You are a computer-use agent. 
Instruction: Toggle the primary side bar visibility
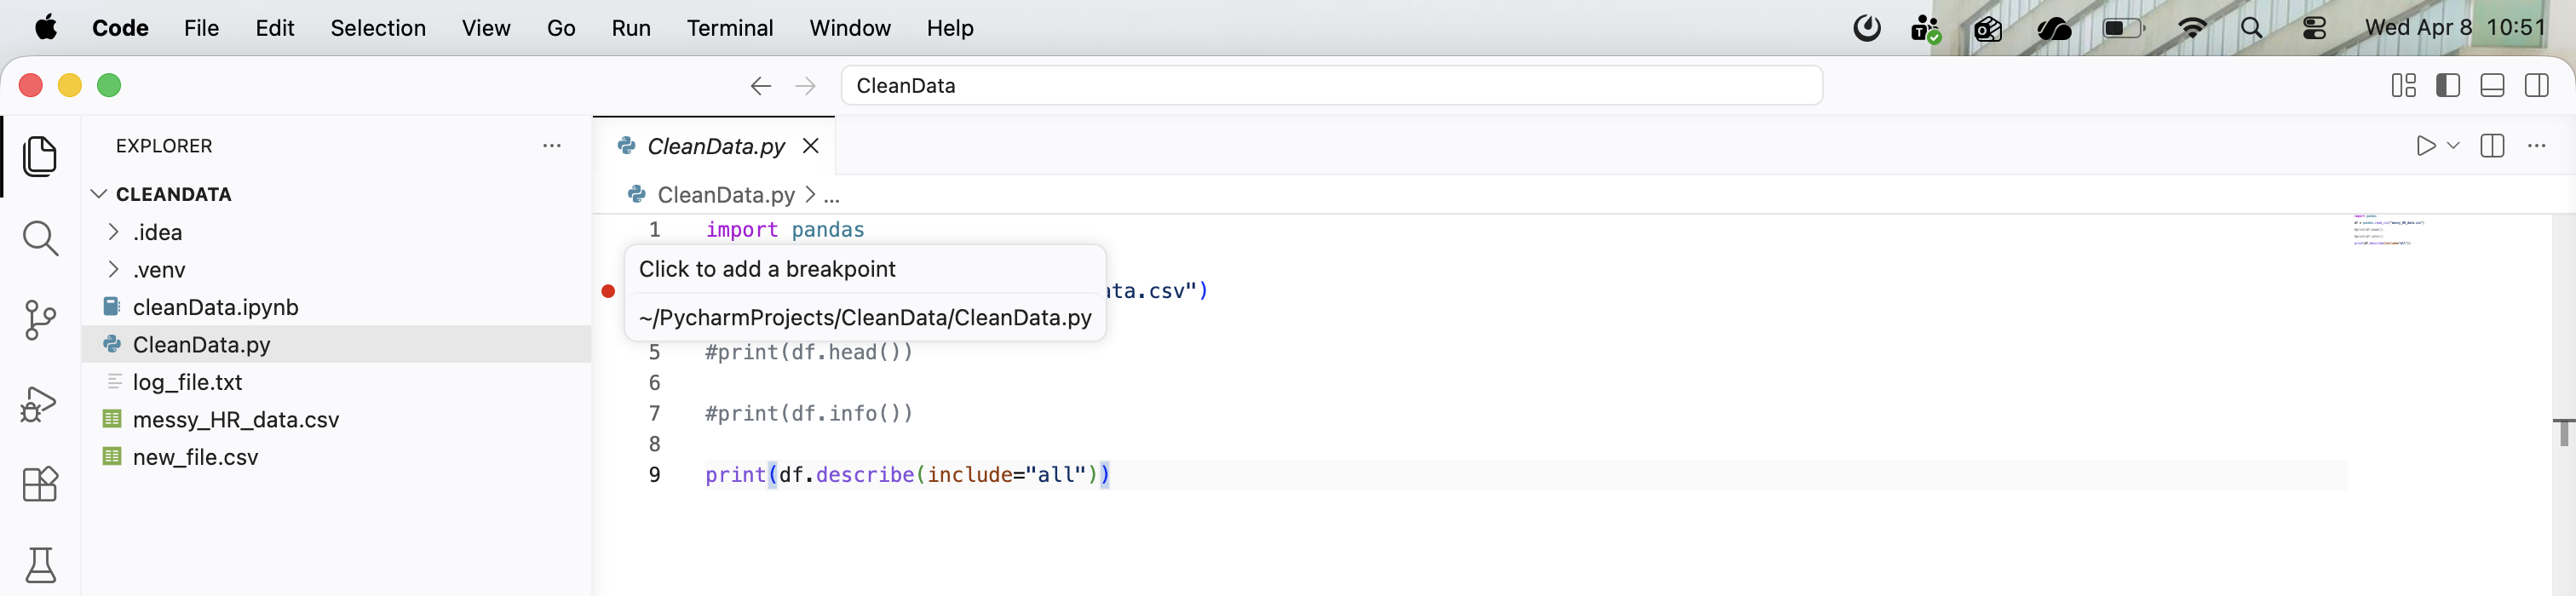click(x=2448, y=86)
